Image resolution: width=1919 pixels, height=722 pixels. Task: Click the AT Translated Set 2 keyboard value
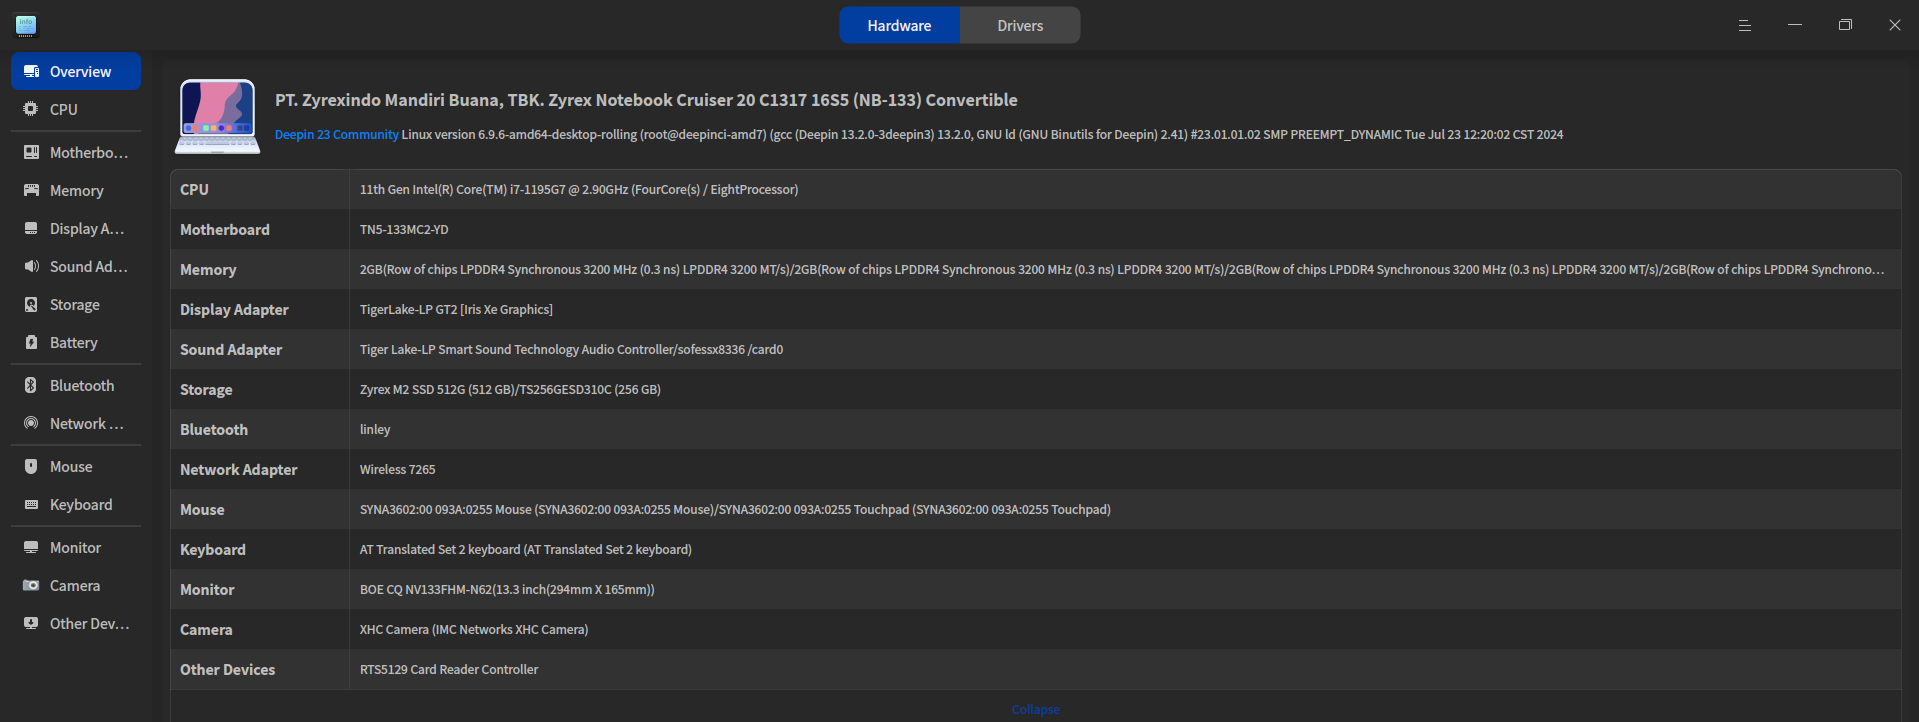tap(526, 549)
